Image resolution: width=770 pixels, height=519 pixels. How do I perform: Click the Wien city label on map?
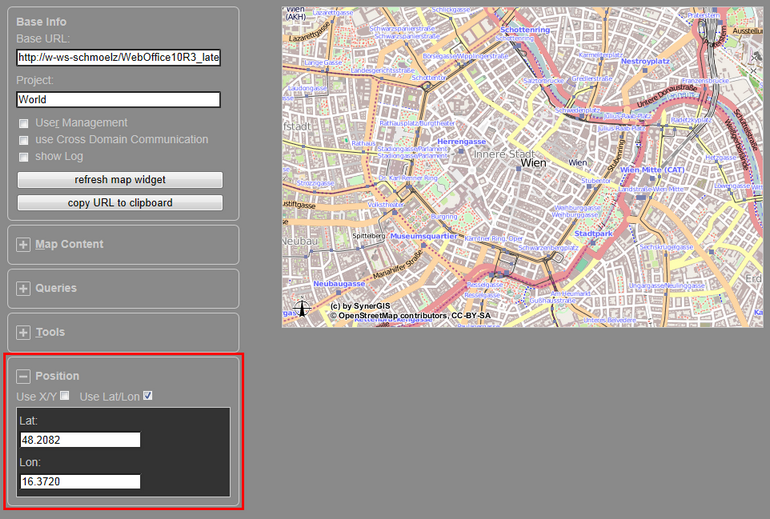533,163
